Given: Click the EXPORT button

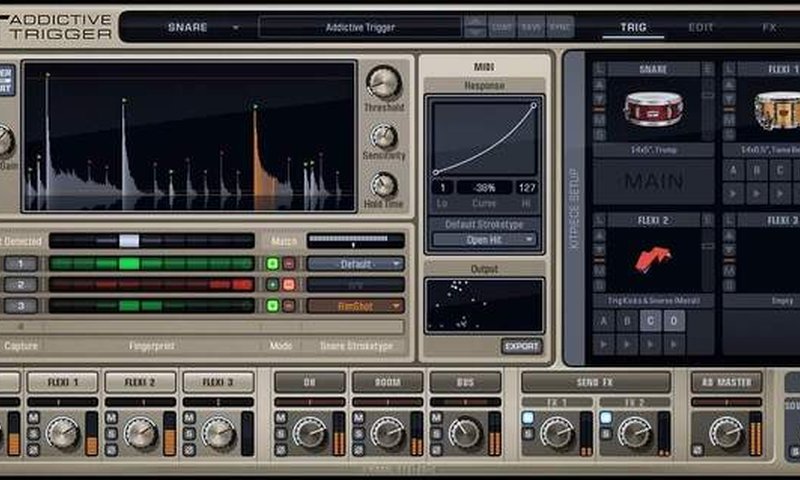Looking at the screenshot, I should (521, 346).
